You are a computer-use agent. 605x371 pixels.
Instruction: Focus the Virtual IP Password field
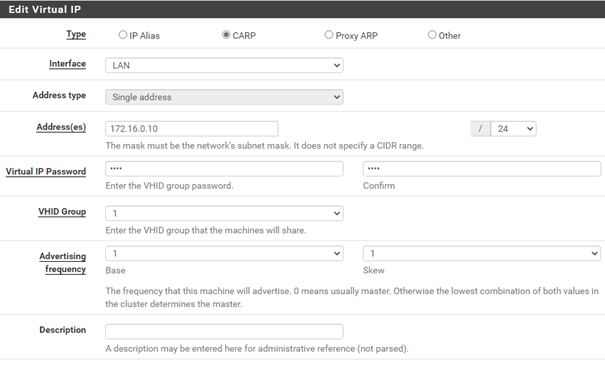224,169
